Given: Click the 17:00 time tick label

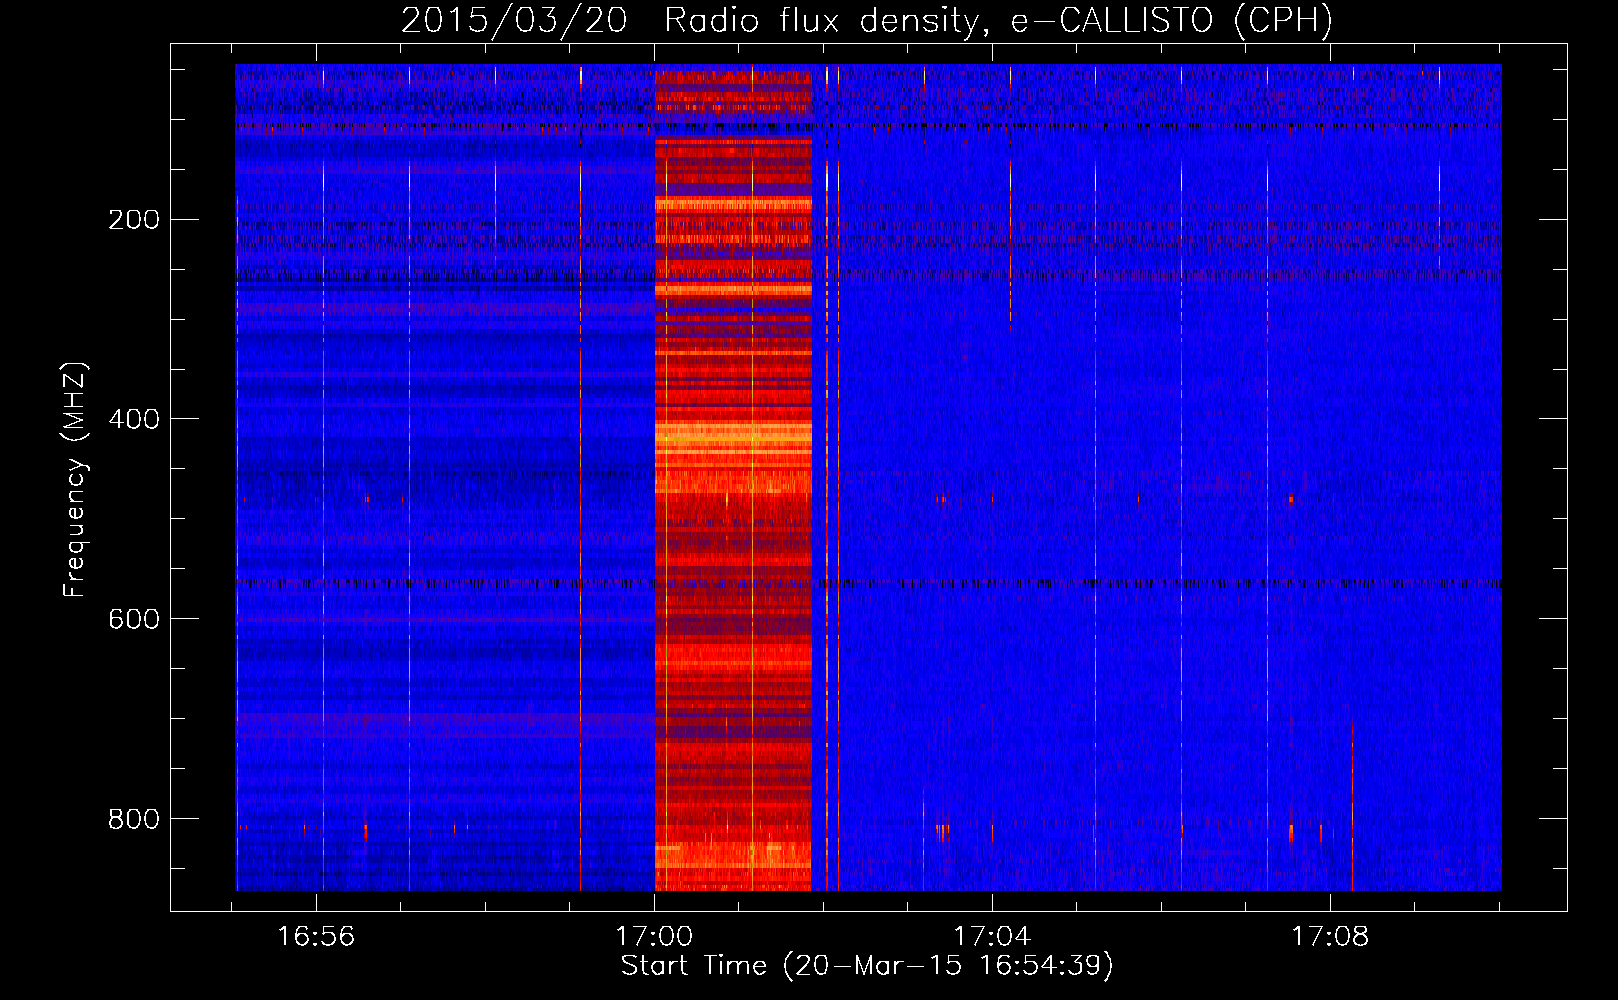Looking at the screenshot, I should (654, 937).
